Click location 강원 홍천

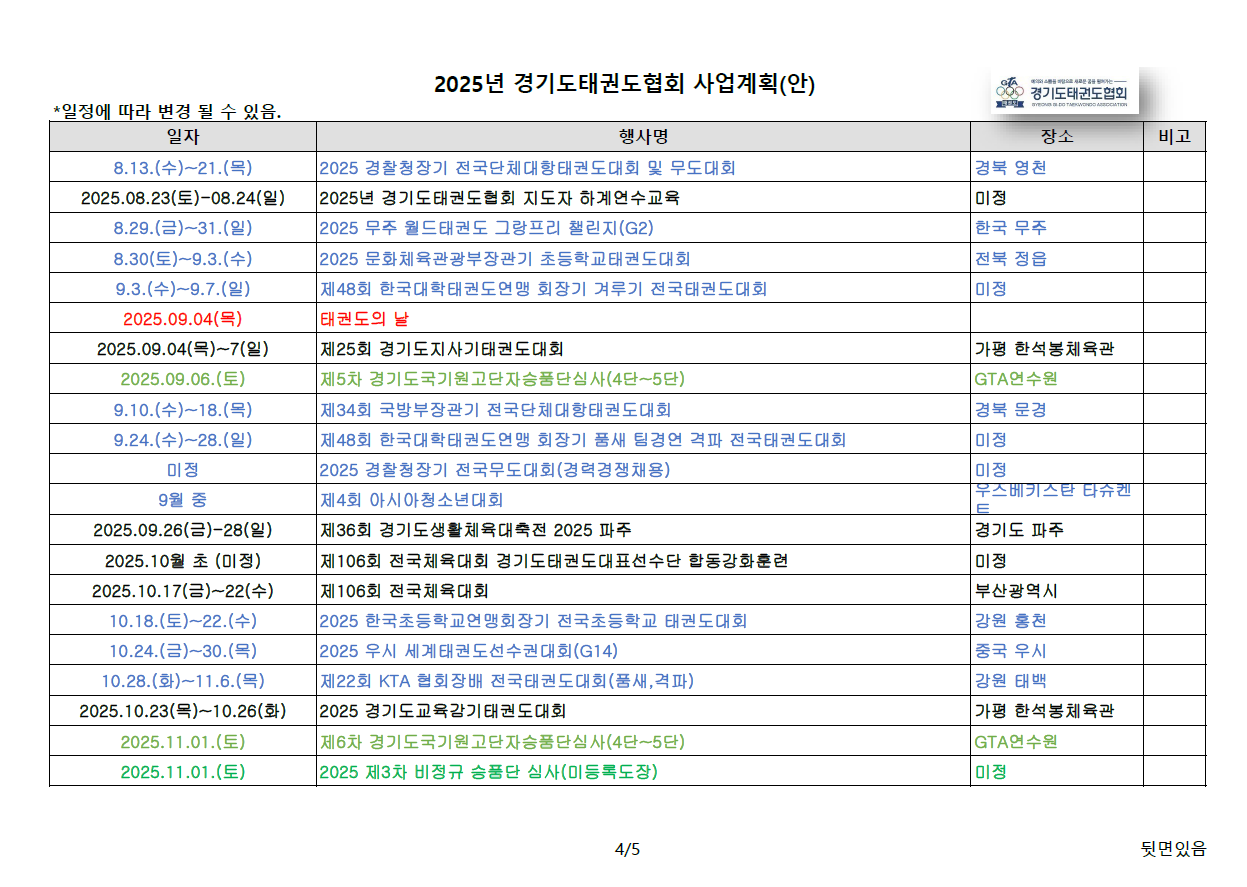coord(1011,621)
